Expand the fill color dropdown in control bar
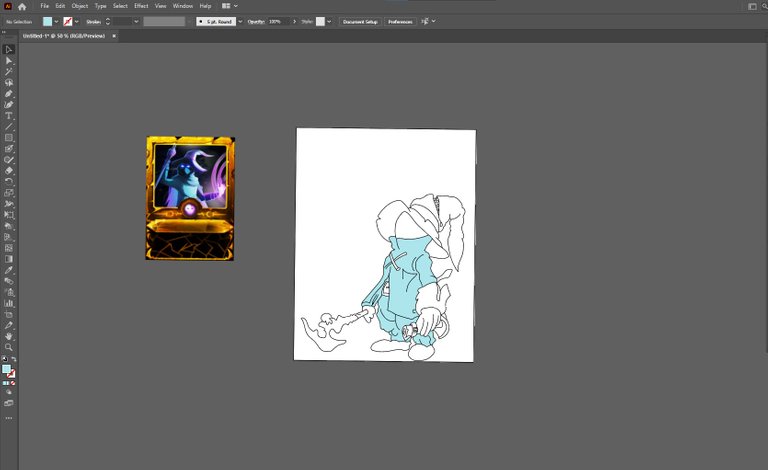The width and height of the screenshot is (768, 470). [x=56, y=22]
